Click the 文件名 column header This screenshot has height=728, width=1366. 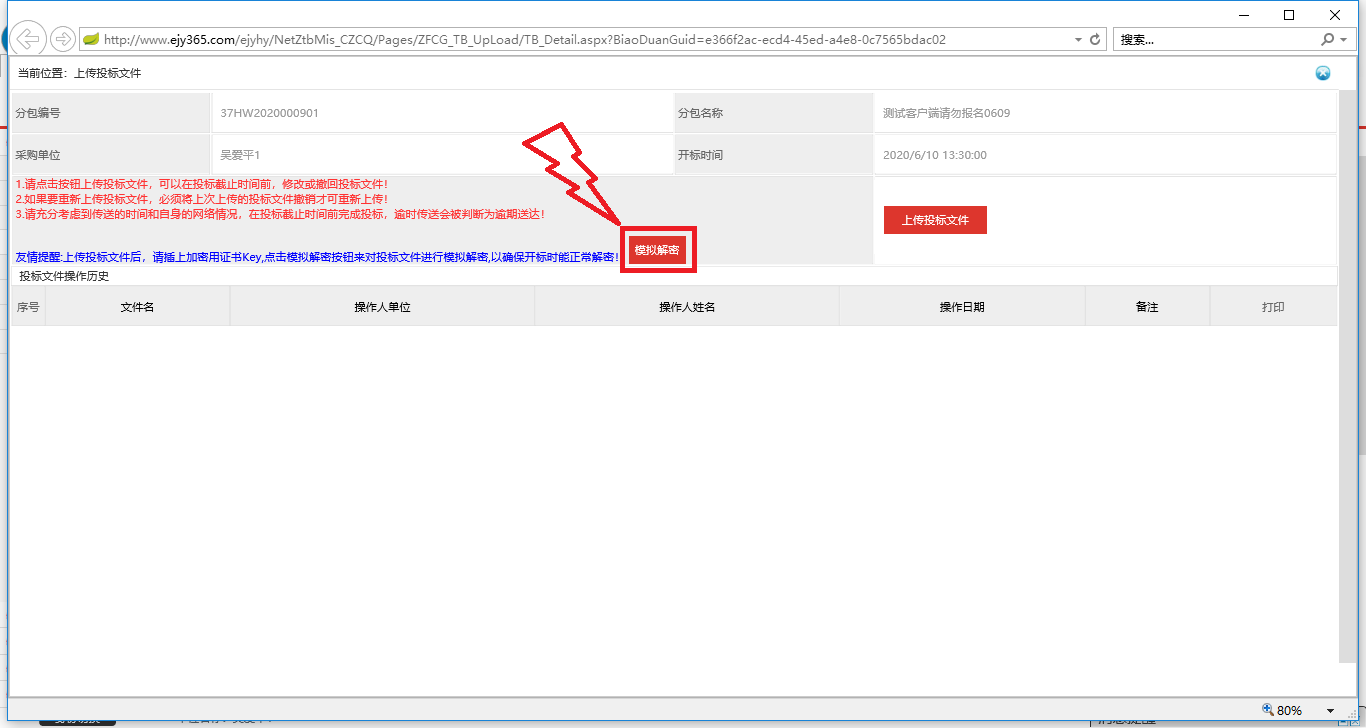pos(137,307)
